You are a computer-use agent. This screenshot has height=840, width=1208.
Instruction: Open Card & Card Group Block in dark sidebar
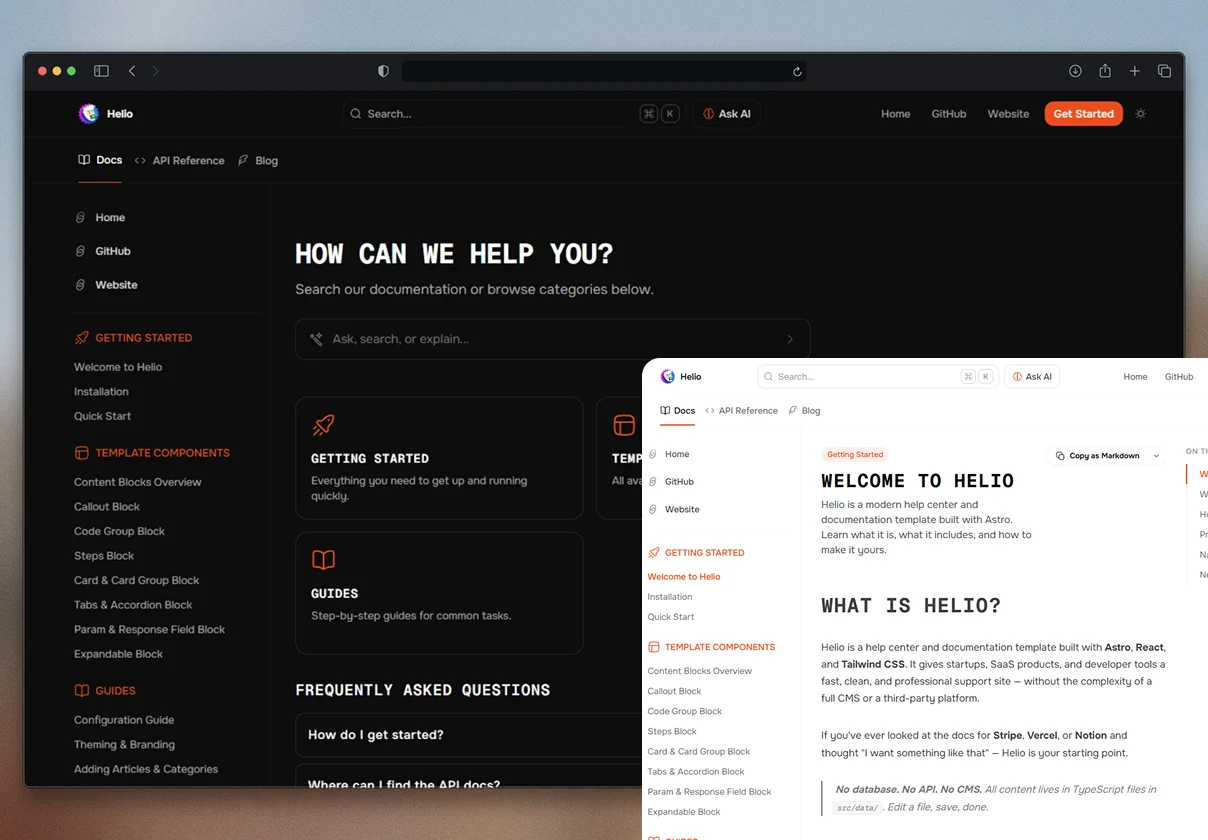(136, 580)
